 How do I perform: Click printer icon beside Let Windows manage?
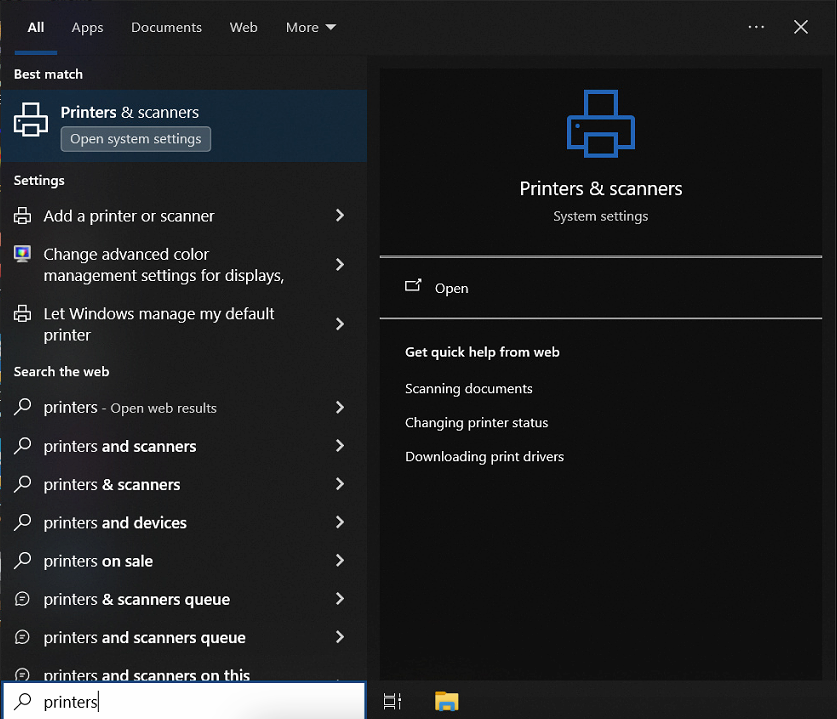(x=22, y=313)
